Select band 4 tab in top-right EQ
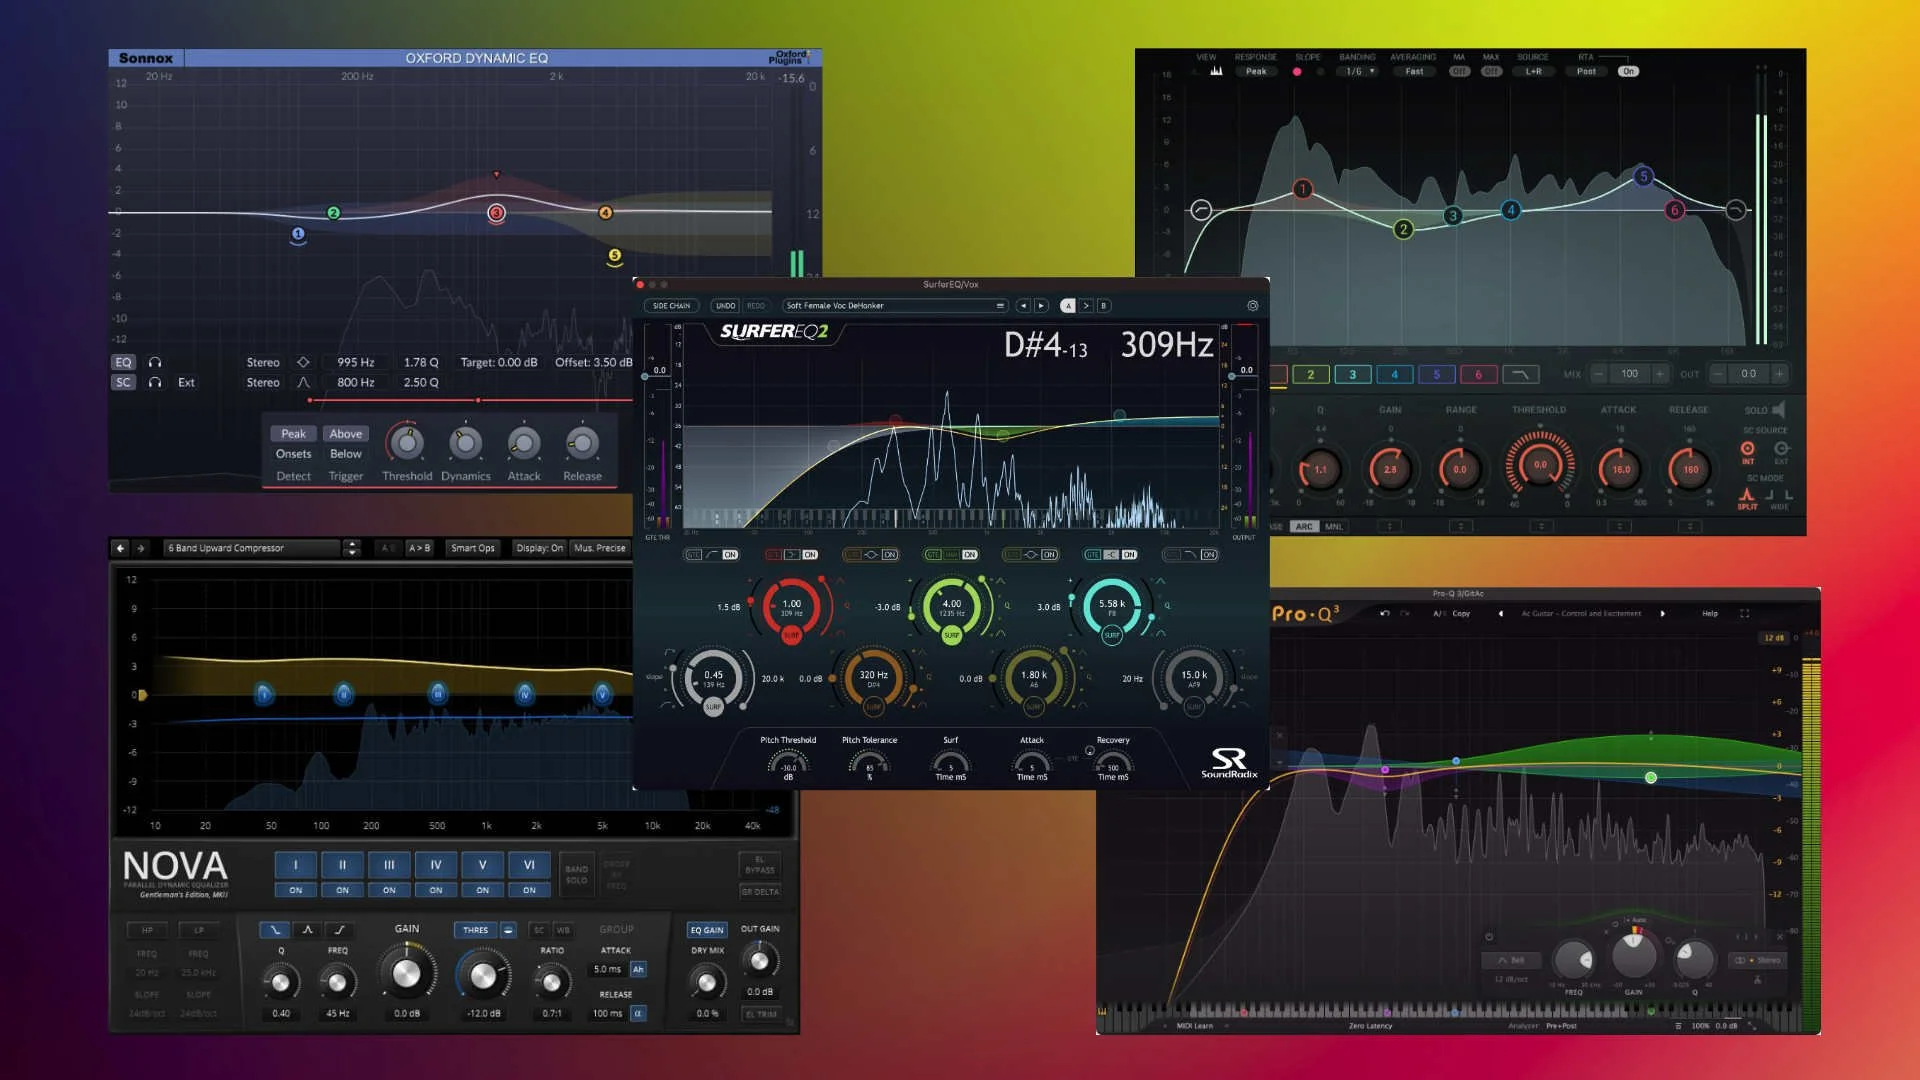Image resolution: width=1920 pixels, height=1080 pixels. coord(1394,374)
